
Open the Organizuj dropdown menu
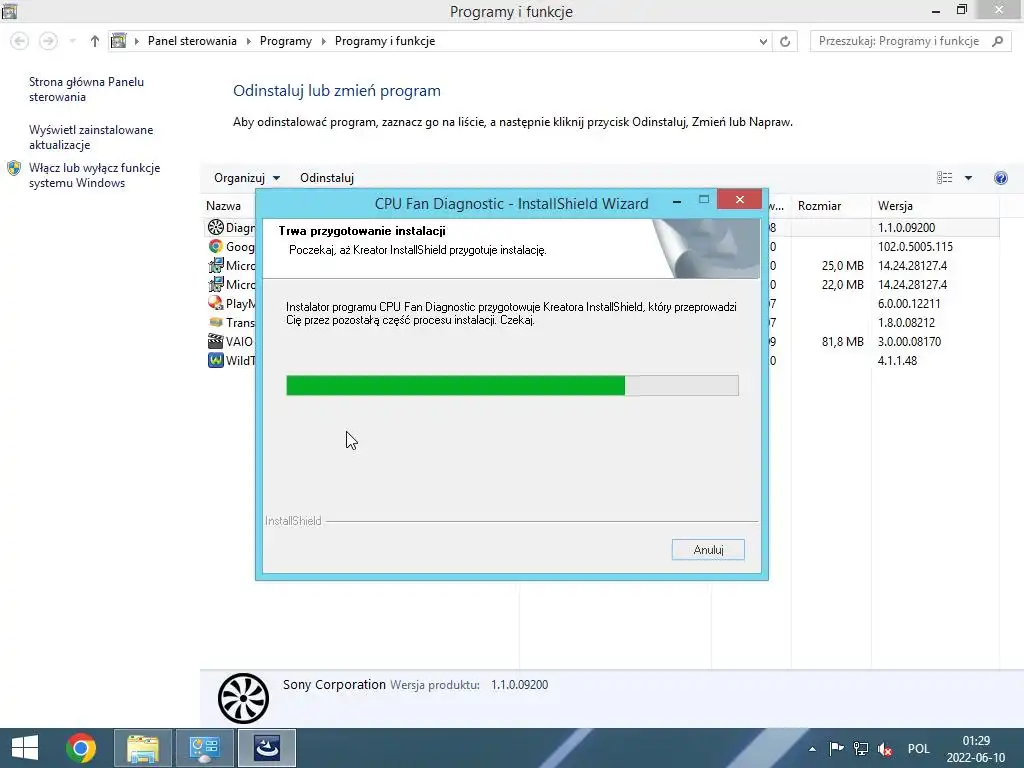pos(247,178)
